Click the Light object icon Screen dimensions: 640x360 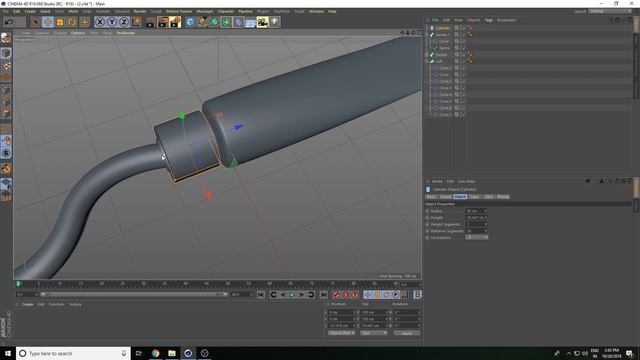coord(275,22)
